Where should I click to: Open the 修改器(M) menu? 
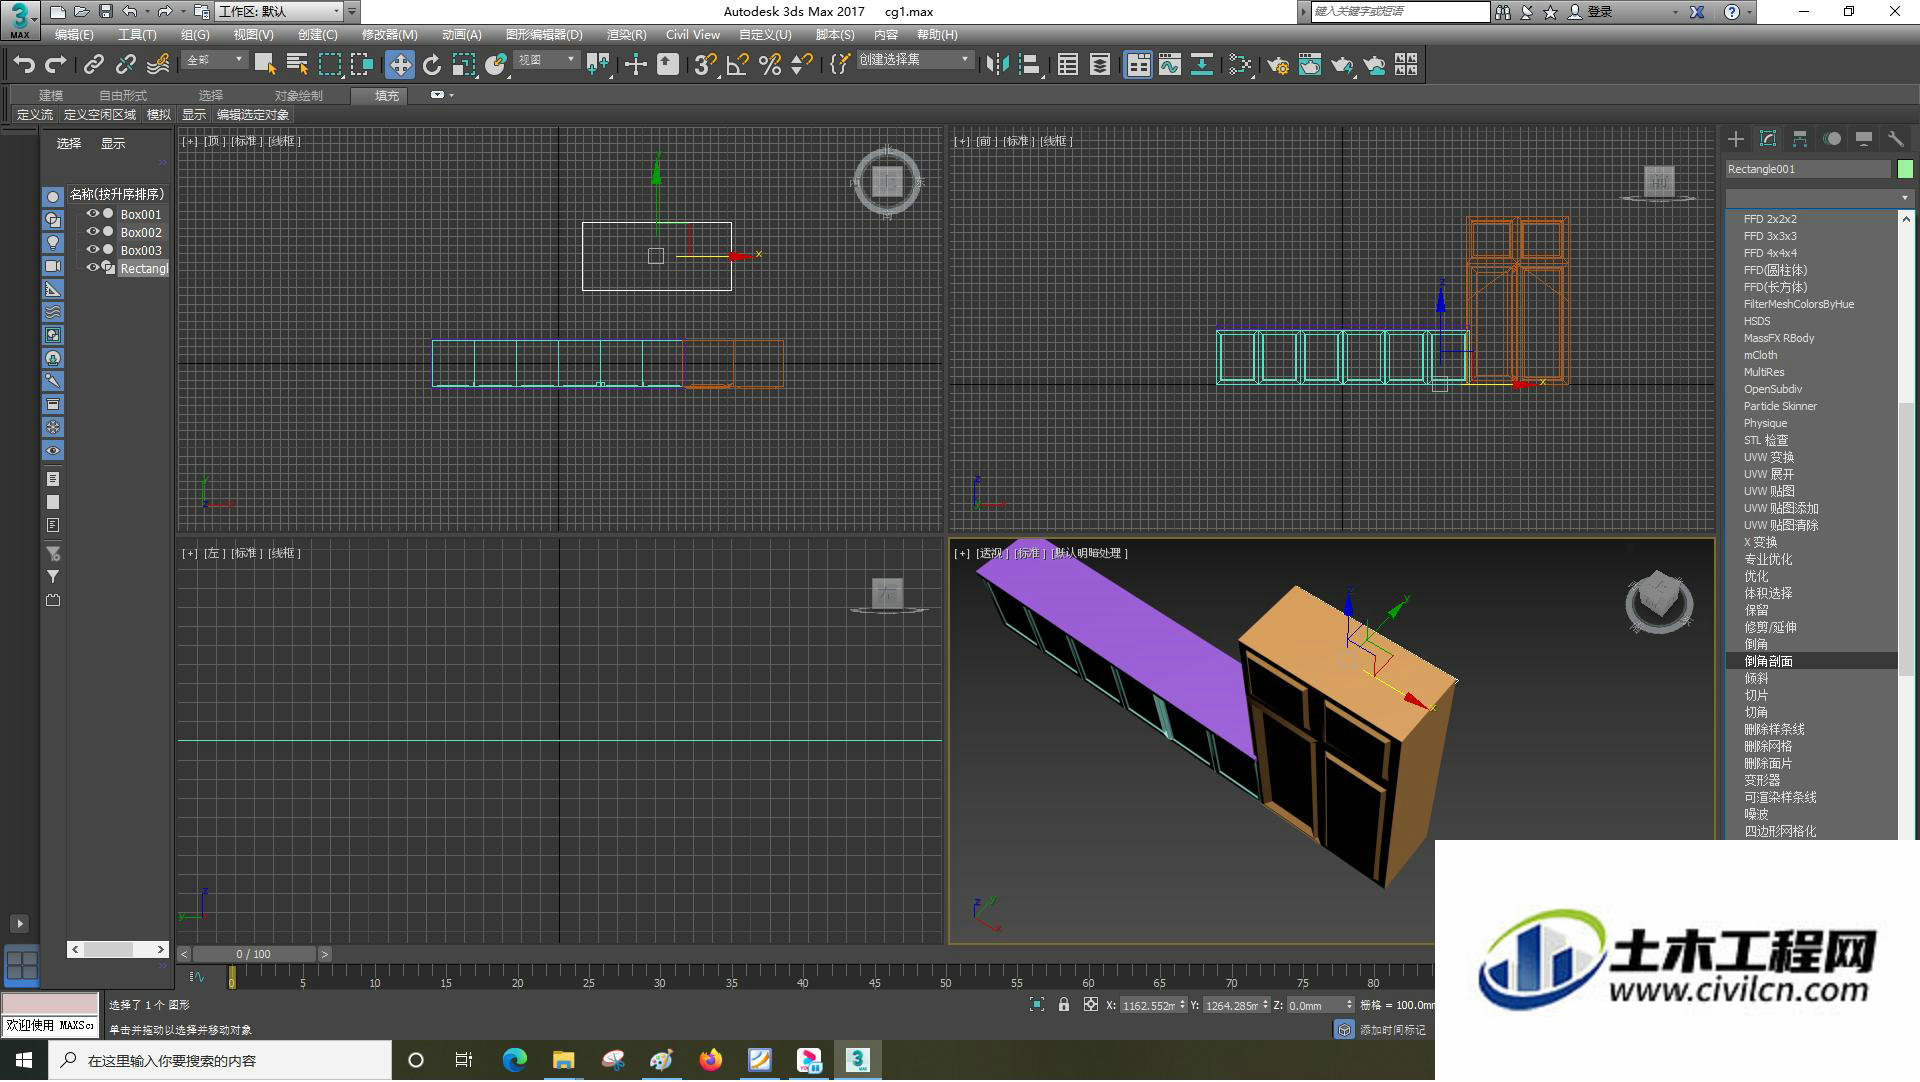(389, 35)
